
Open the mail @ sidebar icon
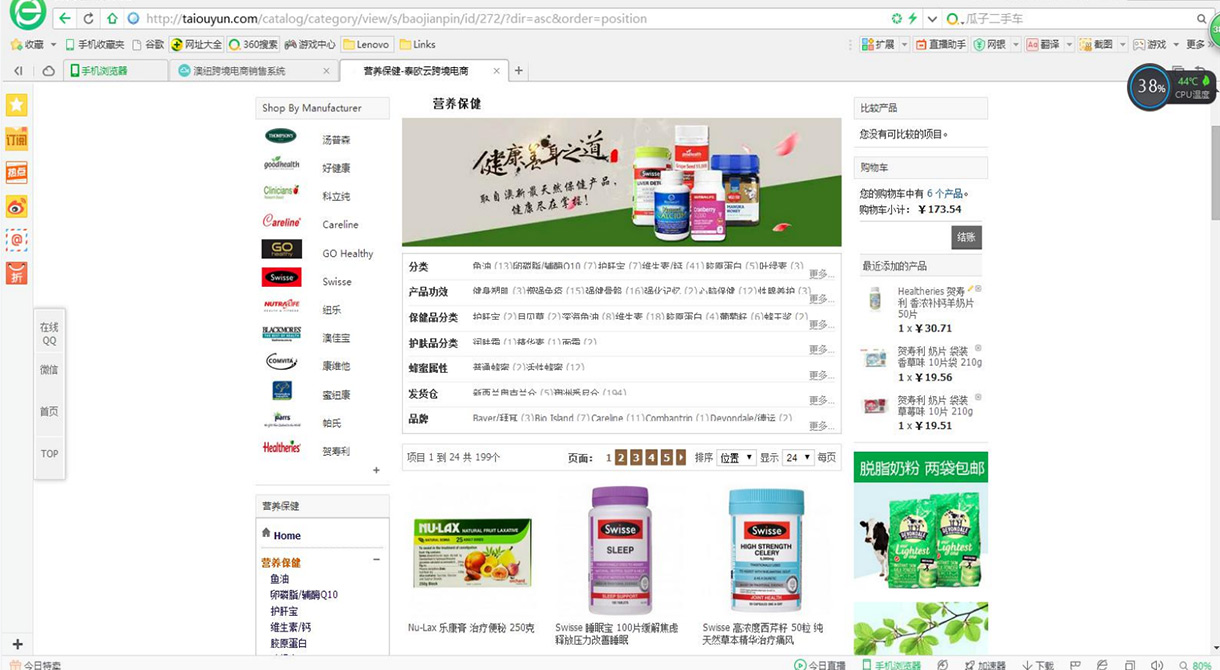tap(16, 240)
